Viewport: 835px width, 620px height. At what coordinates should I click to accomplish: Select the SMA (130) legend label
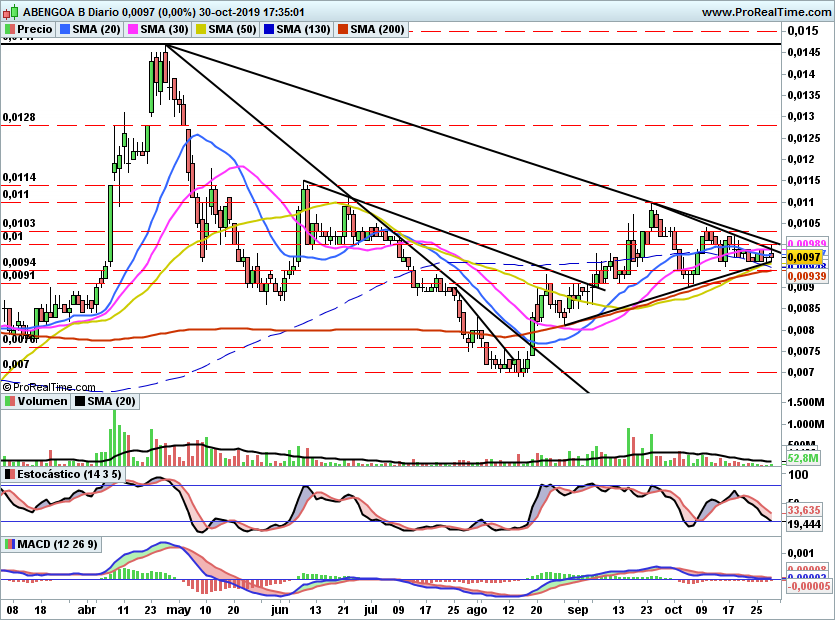coord(297,29)
